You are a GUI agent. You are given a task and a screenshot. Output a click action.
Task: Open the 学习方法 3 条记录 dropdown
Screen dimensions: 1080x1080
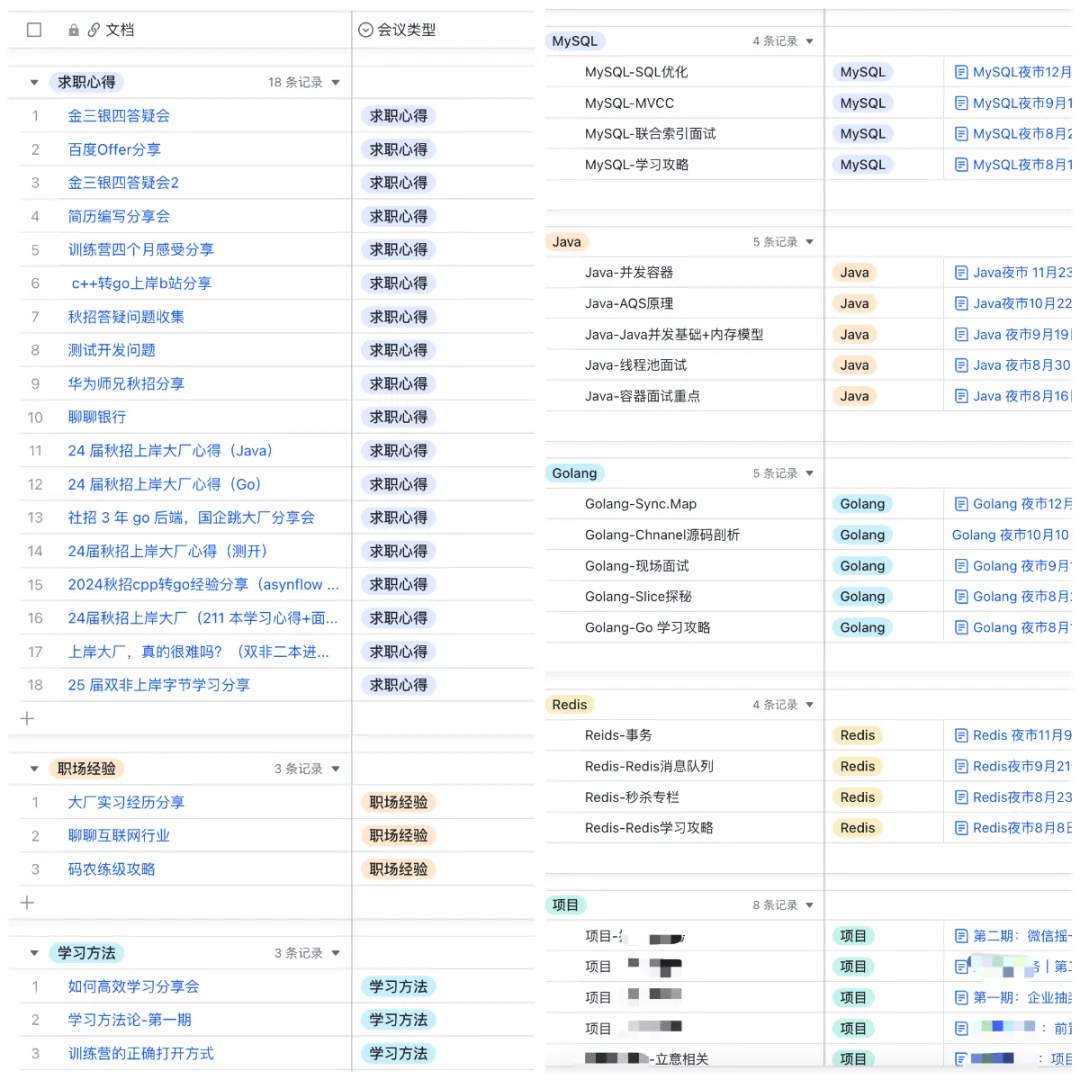335,953
